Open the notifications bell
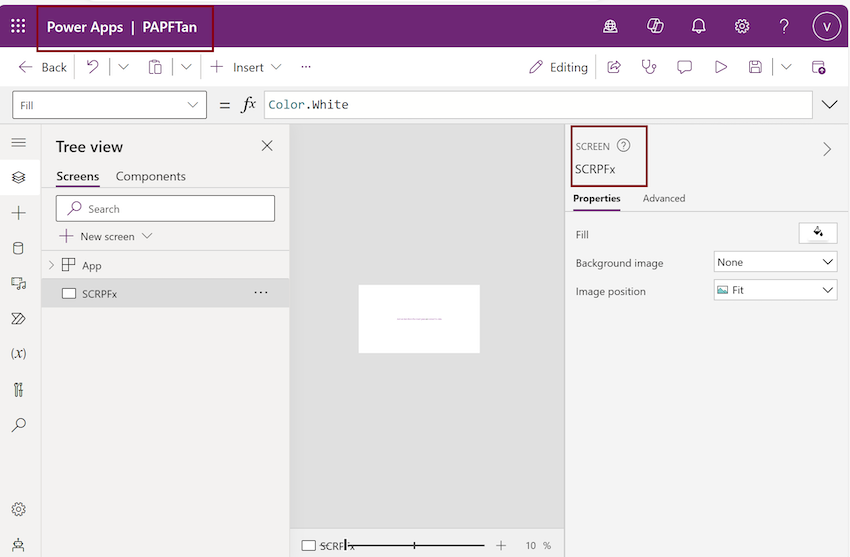Screen dimensions: 850x557 (699, 26)
